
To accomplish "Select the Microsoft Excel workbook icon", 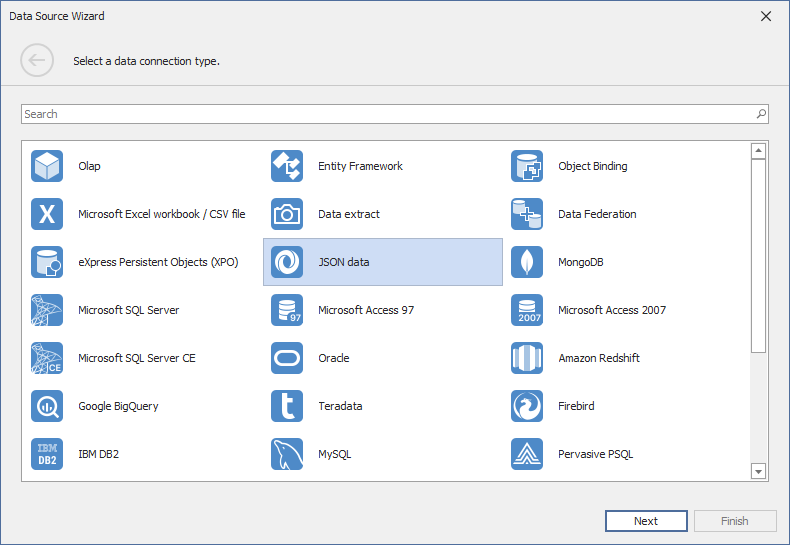I will (x=47, y=214).
